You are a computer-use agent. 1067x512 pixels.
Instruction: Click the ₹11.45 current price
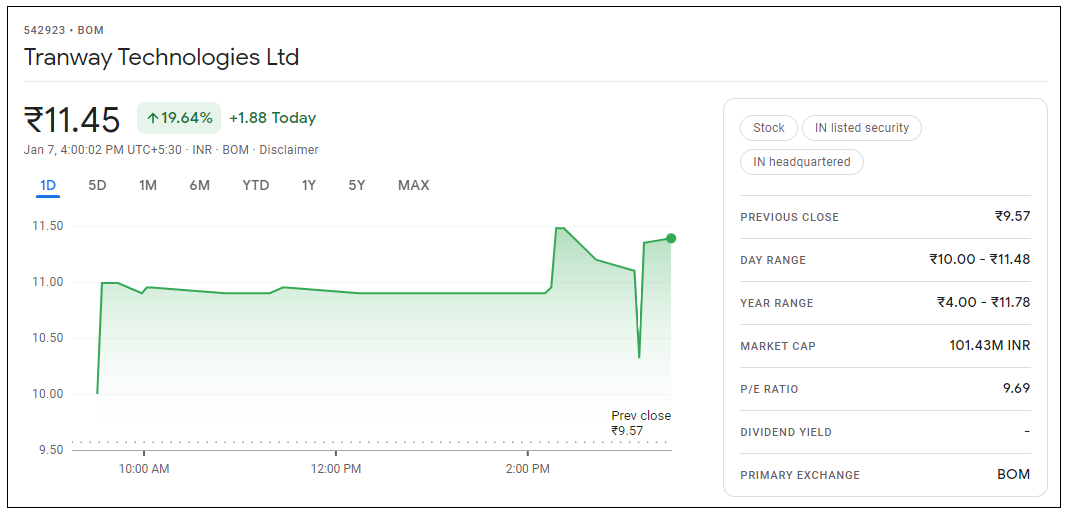tap(72, 120)
